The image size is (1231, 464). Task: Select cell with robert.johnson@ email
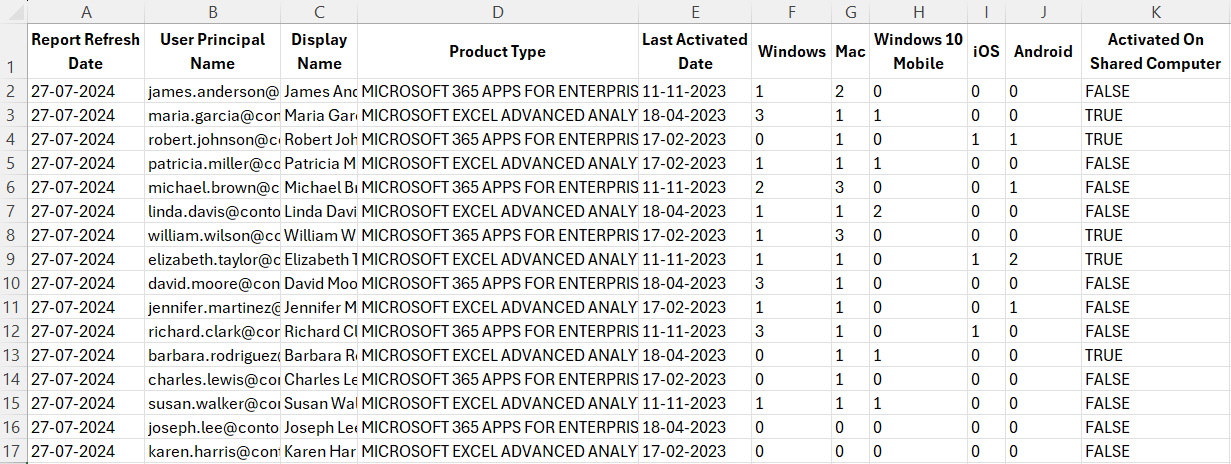pyautogui.click(x=212, y=139)
